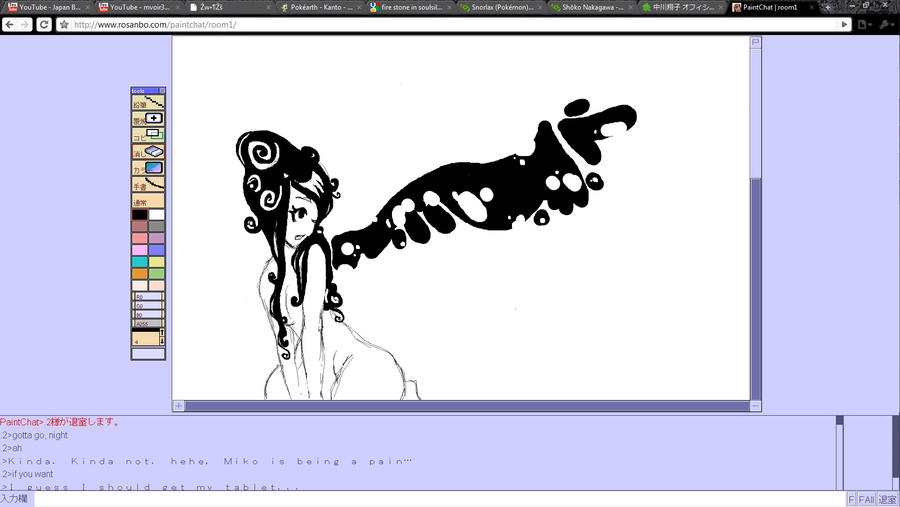Select the eraser (消し) tool
The height and width of the screenshot is (507, 900).
pyautogui.click(x=148, y=152)
